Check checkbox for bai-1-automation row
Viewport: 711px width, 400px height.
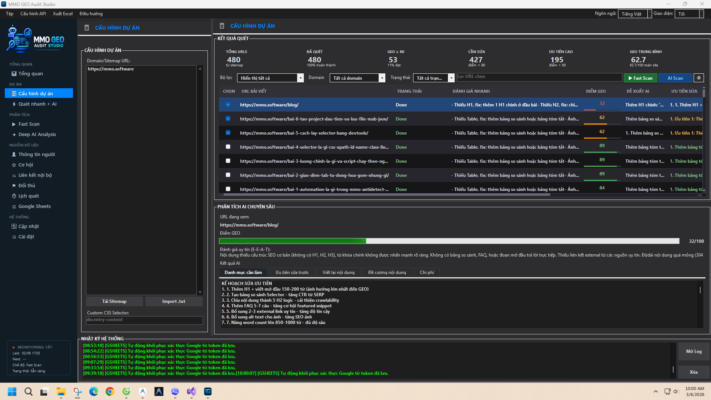pos(228,189)
